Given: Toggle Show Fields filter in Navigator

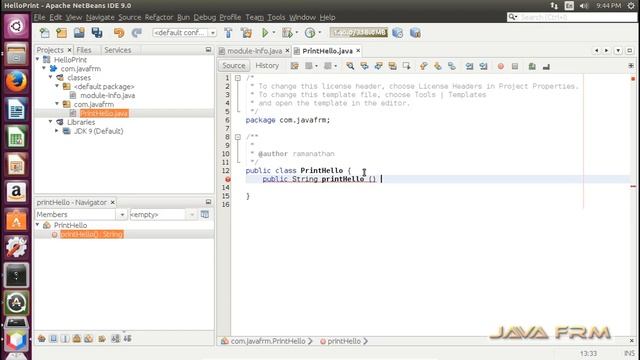Looking at the screenshot, I should 53,338.
